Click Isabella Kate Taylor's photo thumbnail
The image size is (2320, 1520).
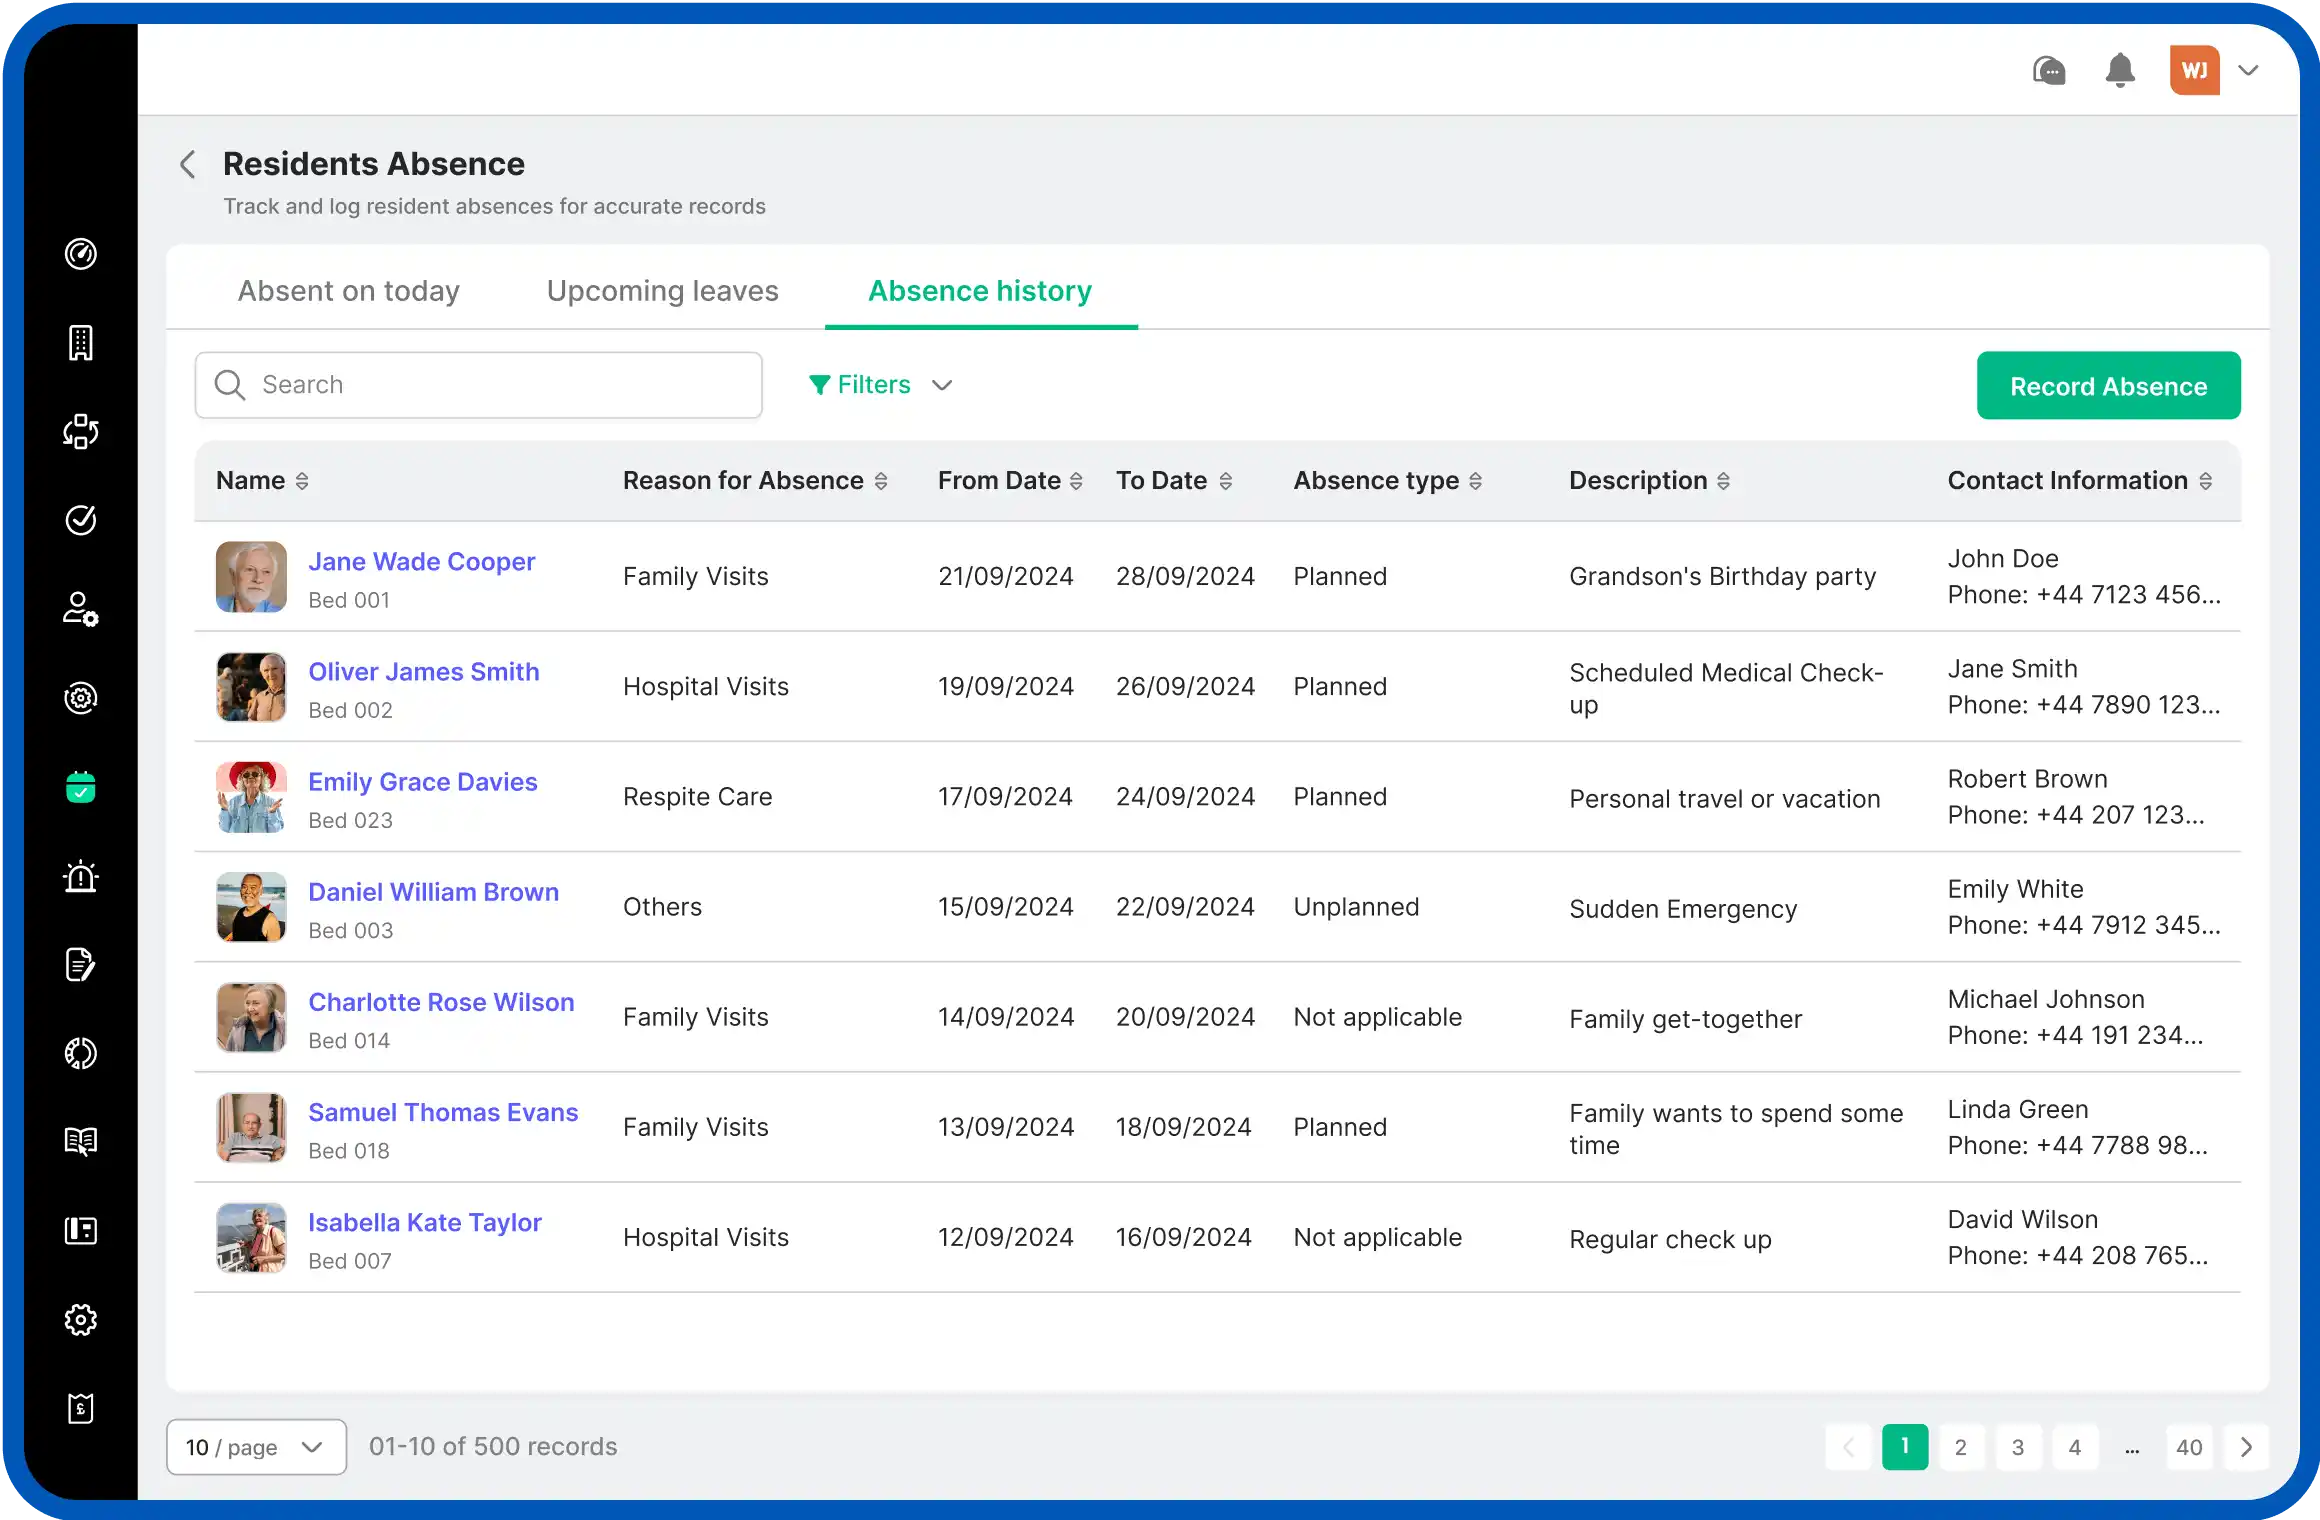pos(251,1237)
